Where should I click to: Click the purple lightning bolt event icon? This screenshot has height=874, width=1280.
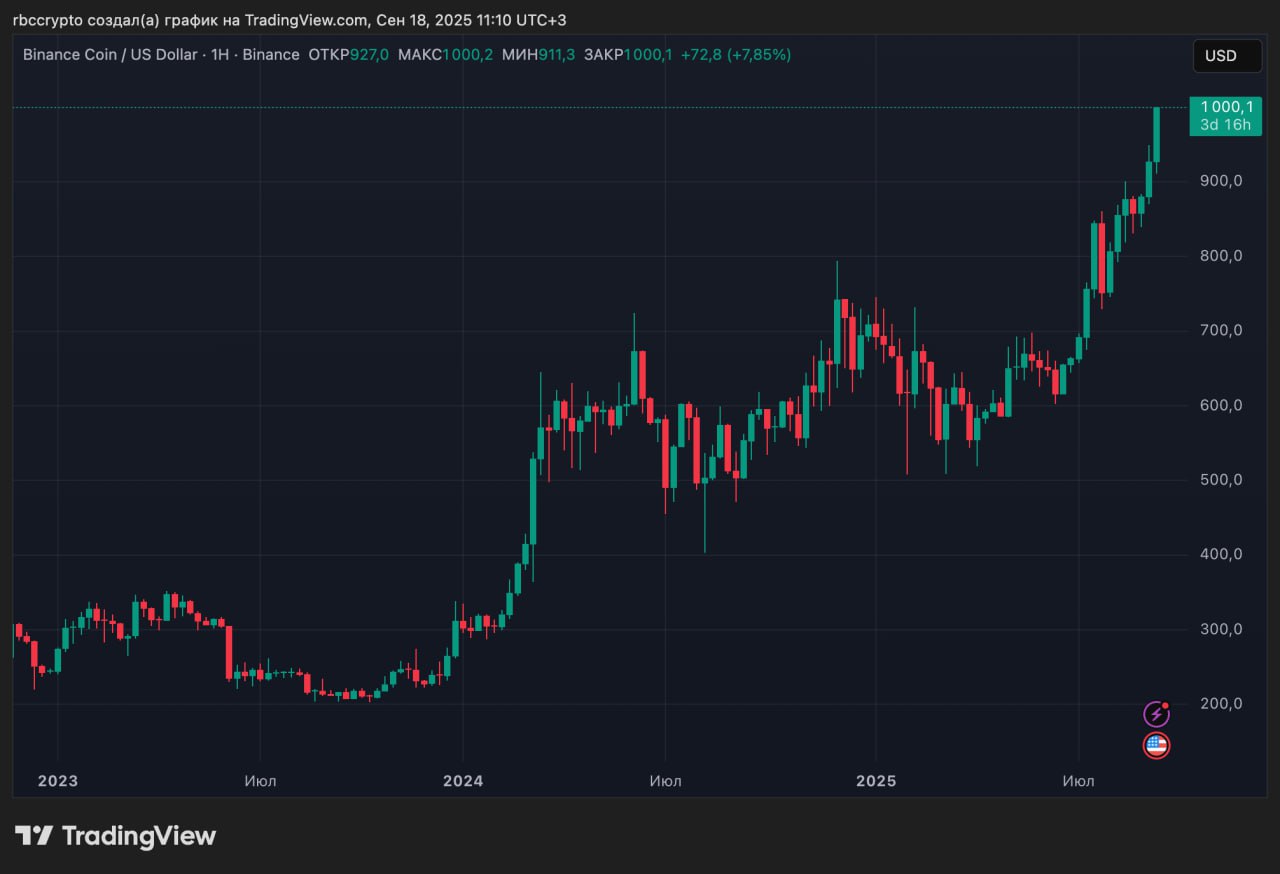click(x=1156, y=714)
